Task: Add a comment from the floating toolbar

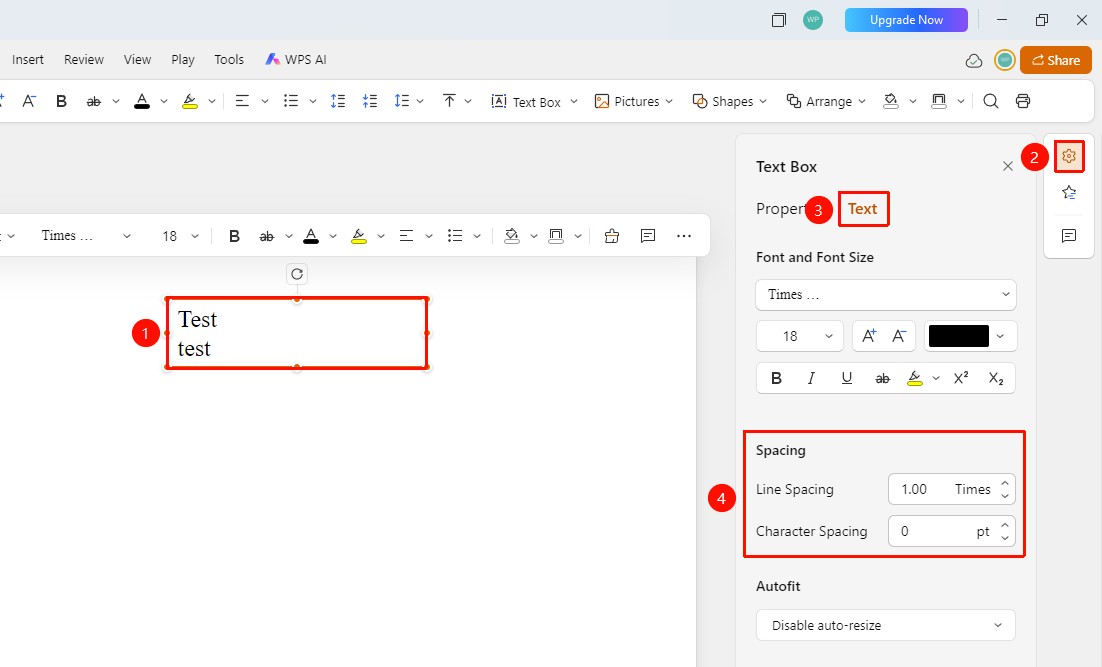Action: tap(648, 236)
